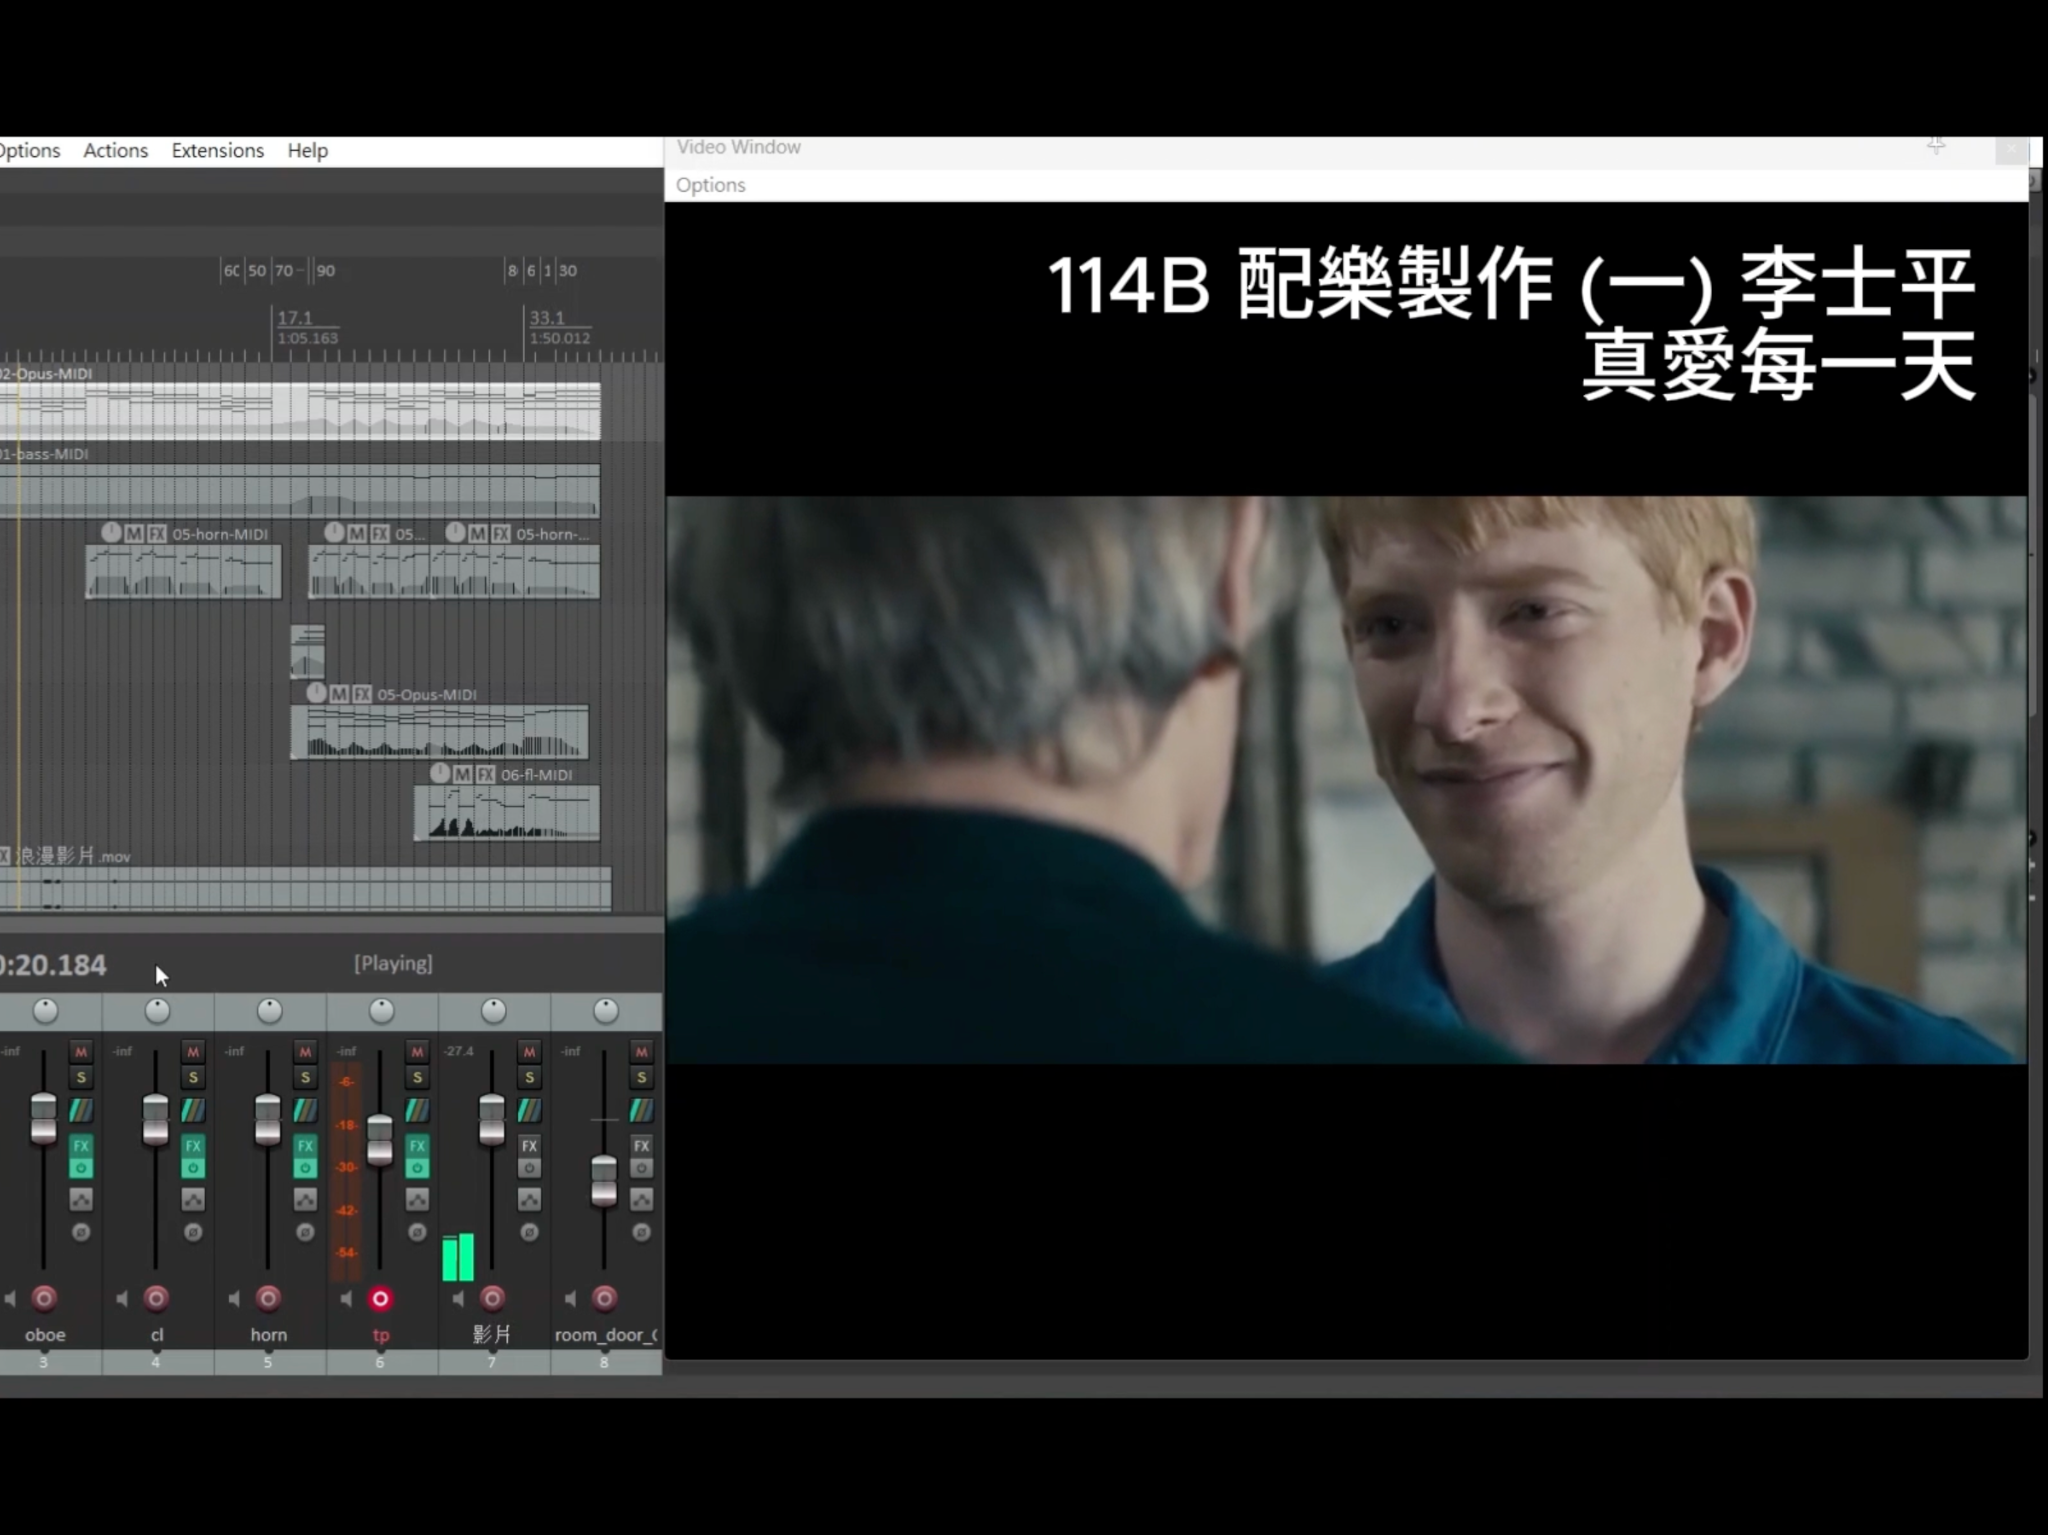Select the 浪漫影片.mov video item
The height and width of the screenshot is (1535, 2048).
(x=305, y=888)
